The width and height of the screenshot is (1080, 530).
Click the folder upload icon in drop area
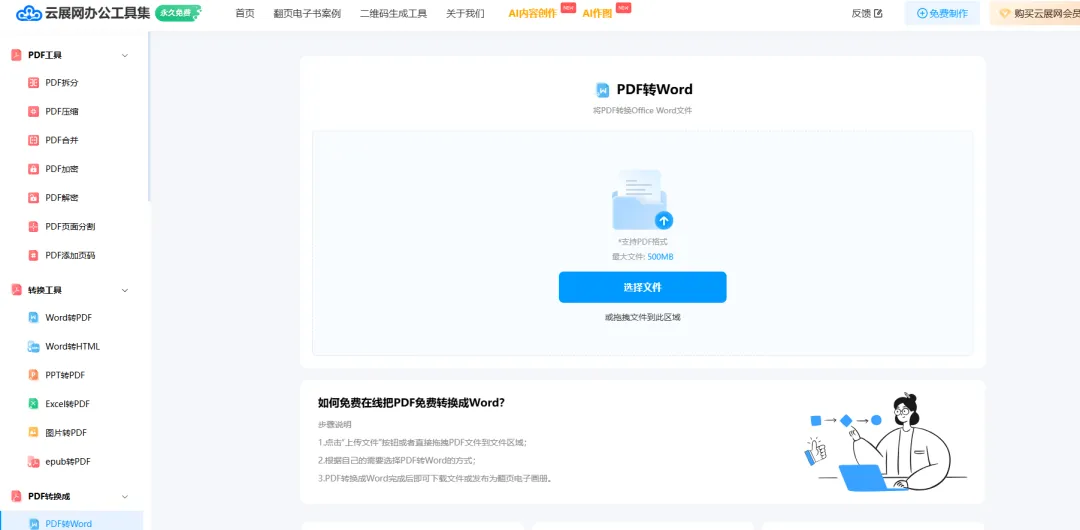pyautogui.click(x=642, y=200)
